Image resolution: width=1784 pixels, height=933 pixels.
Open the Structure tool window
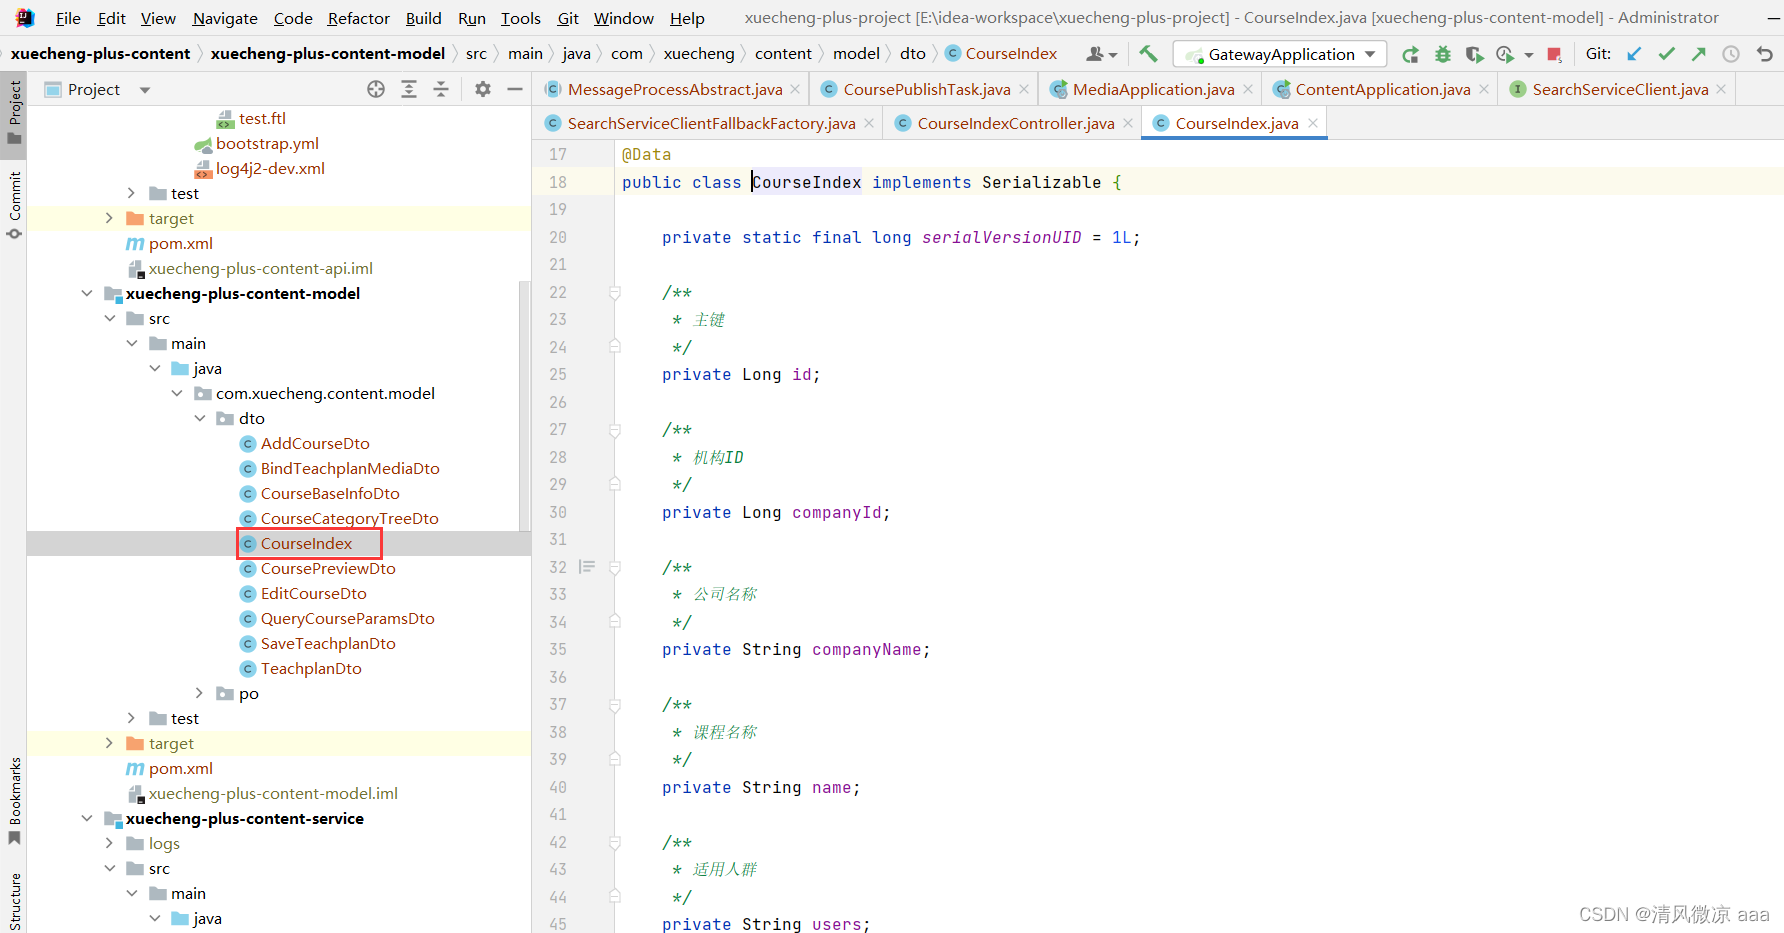[x=14, y=901]
